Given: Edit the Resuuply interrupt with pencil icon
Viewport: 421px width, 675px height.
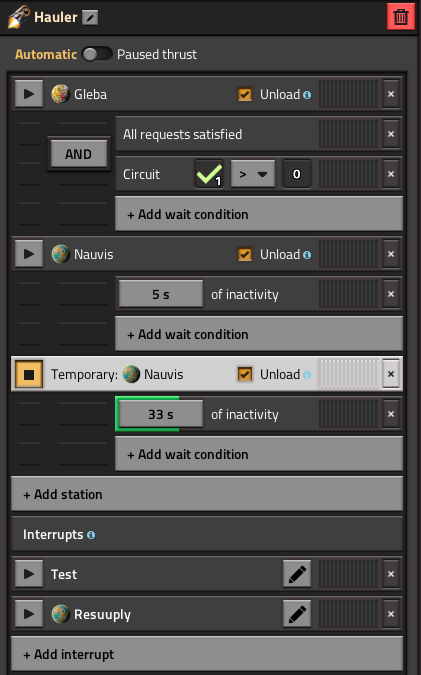Looking at the screenshot, I should [297, 614].
